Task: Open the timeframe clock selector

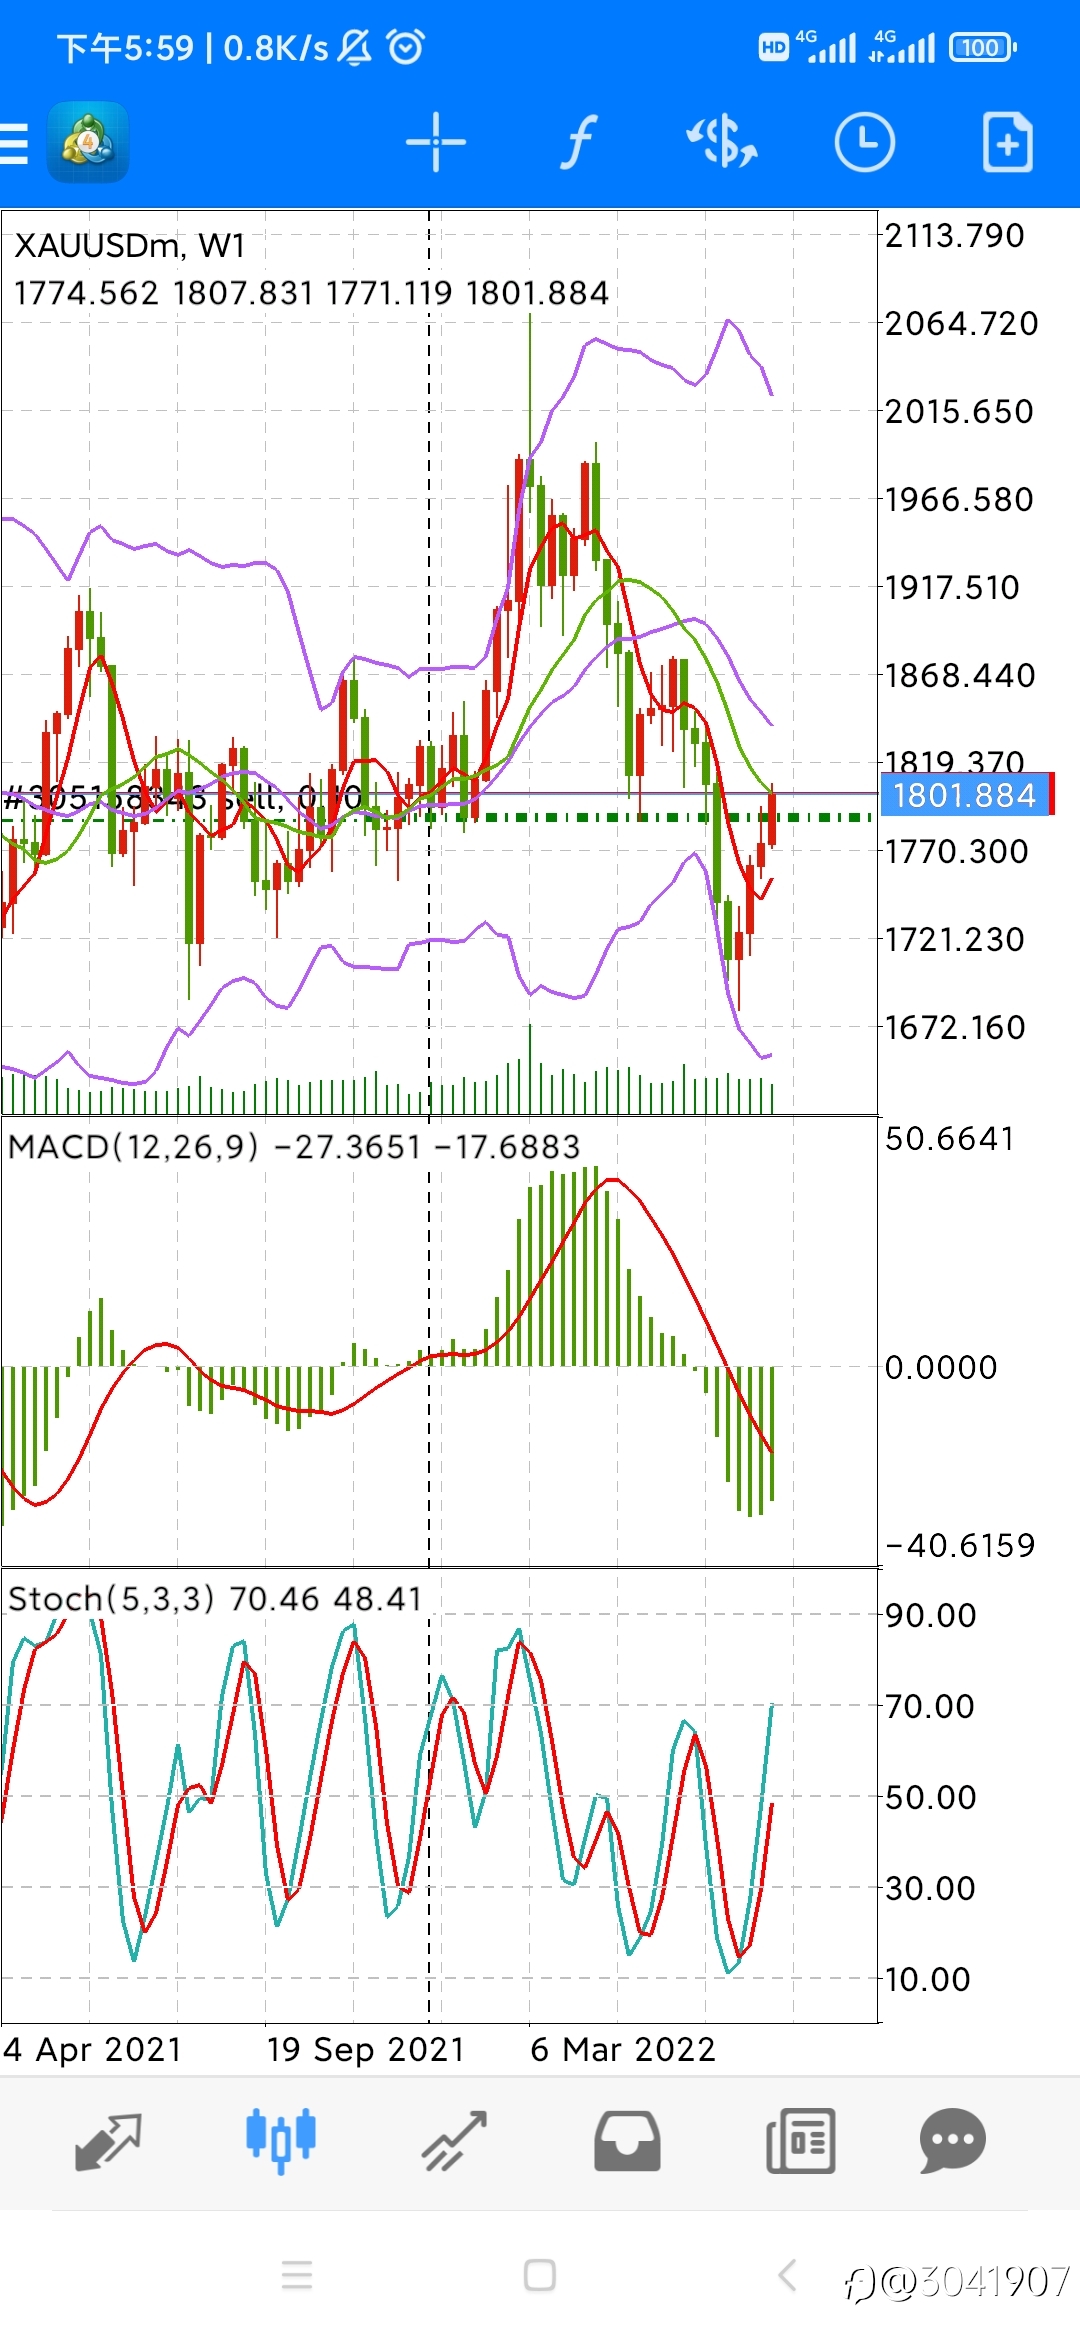Action: tap(865, 143)
